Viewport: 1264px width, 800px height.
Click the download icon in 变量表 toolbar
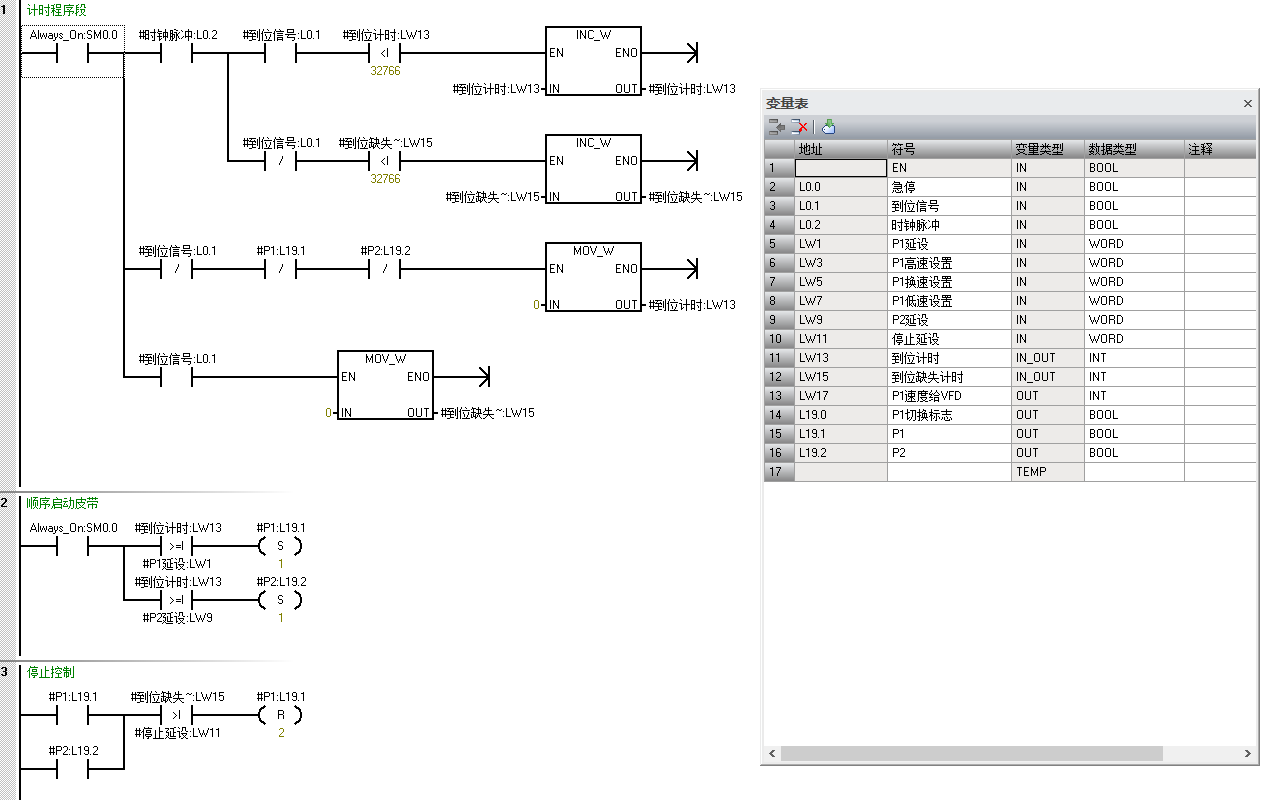point(828,127)
